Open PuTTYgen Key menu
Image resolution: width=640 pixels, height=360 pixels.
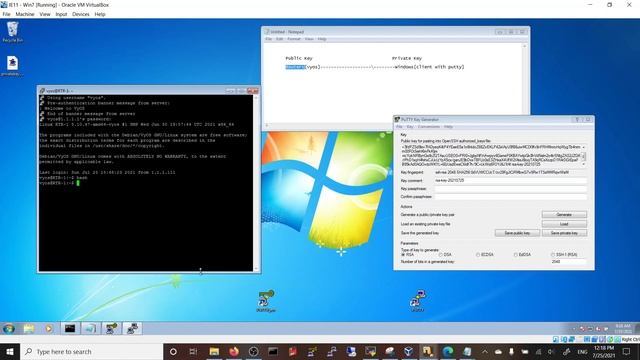[410, 127]
